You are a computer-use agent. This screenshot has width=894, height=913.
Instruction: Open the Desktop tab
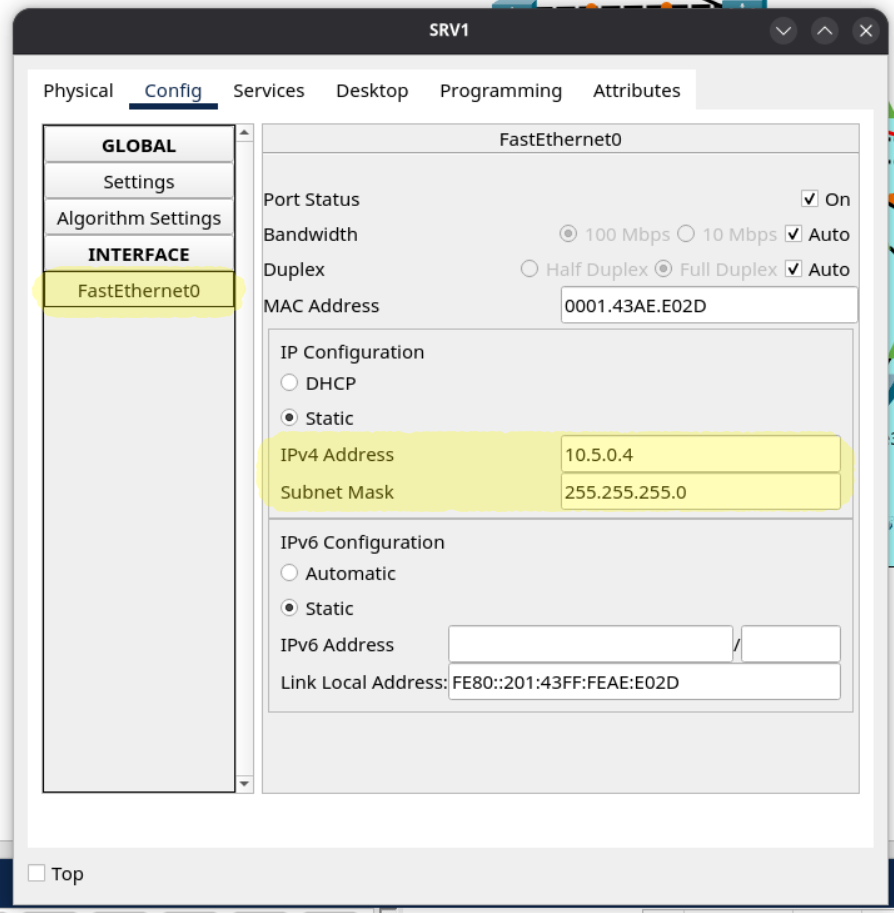[x=372, y=91]
